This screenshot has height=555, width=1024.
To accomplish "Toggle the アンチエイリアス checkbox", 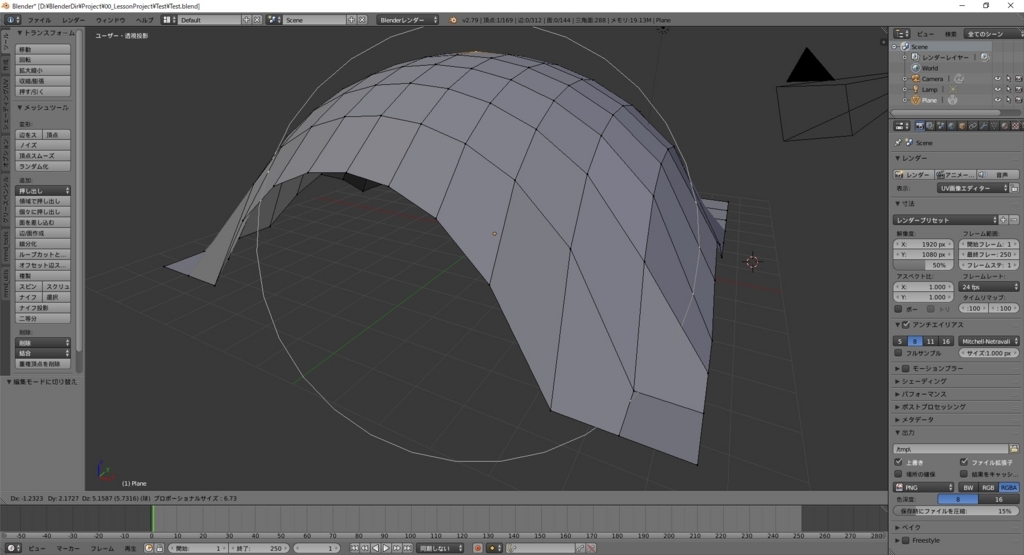I will 906,325.
